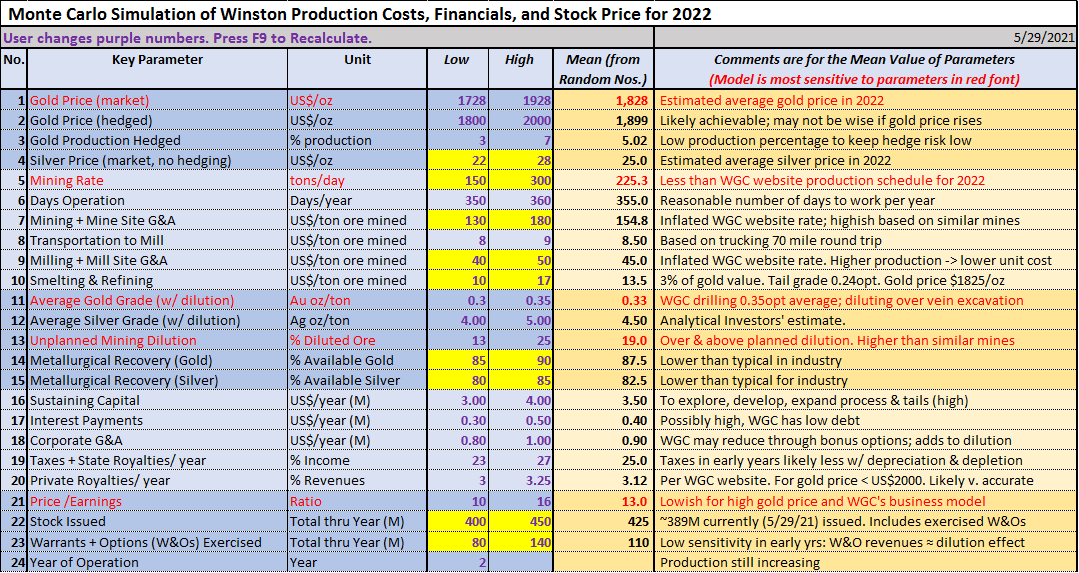The image size is (1079, 573).
Task: Select the date cell 5/29/2021
Action: (x=866, y=37)
